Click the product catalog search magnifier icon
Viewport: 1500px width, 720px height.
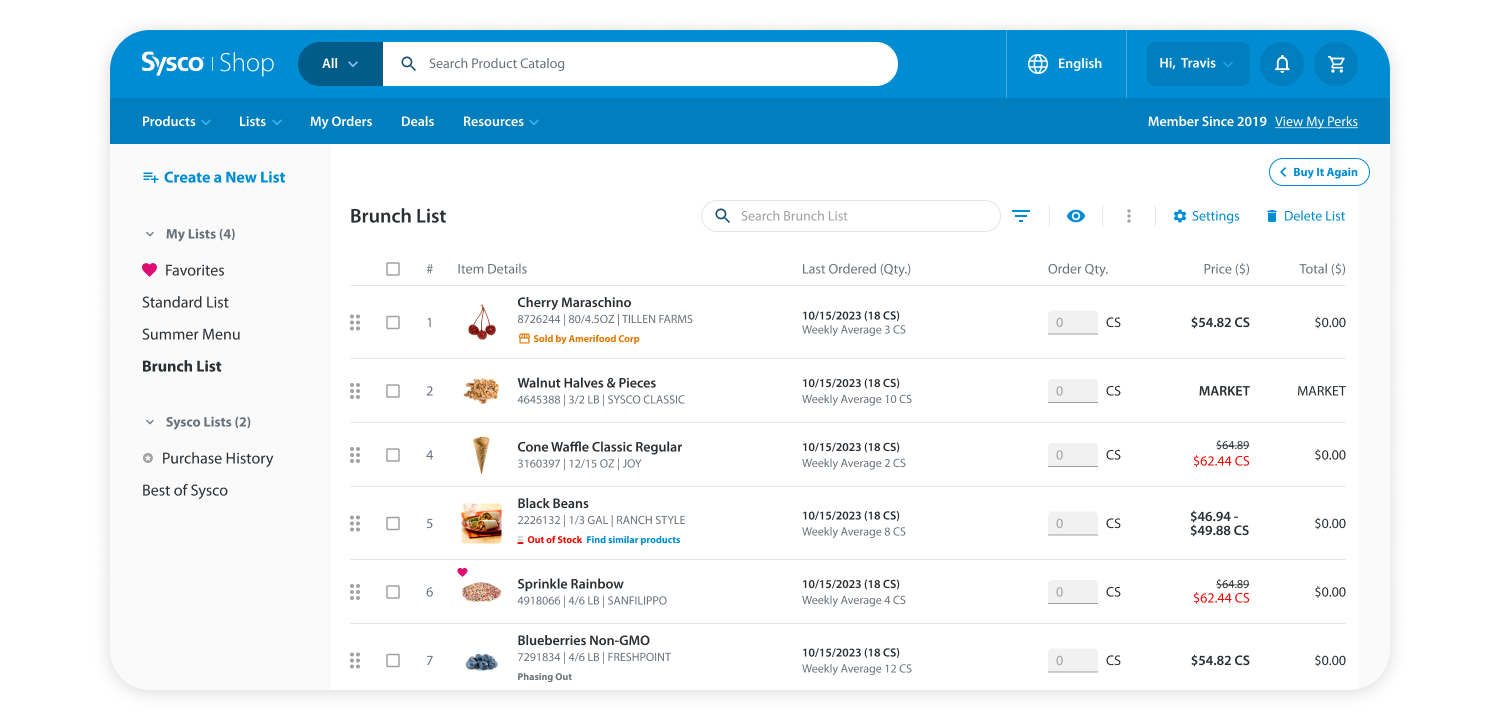408,63
